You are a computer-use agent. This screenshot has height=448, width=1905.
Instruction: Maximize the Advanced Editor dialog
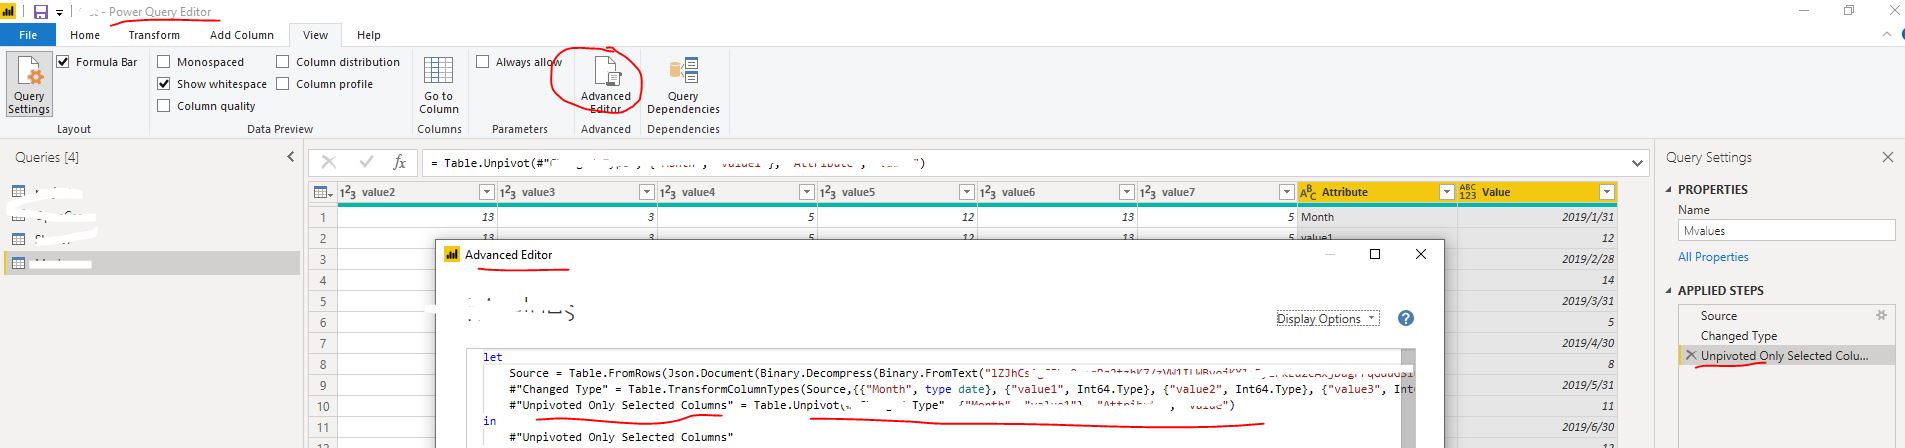coord(1374,254)
